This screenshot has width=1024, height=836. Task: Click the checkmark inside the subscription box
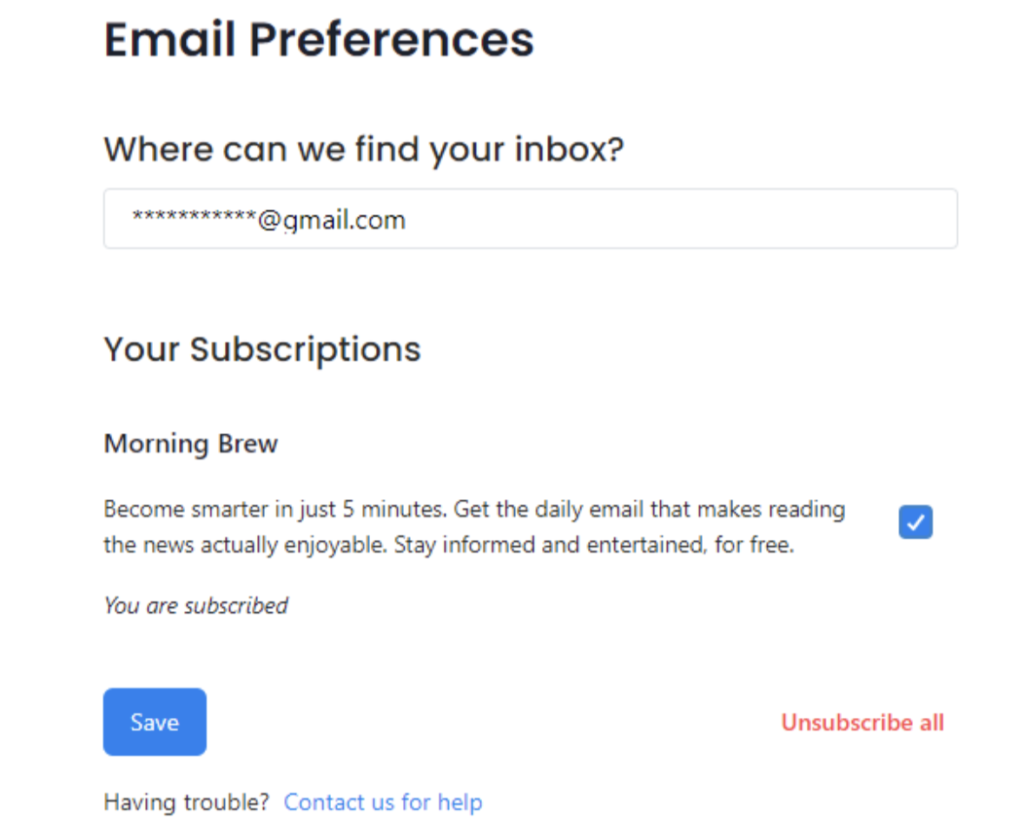[x=916, y=521]
